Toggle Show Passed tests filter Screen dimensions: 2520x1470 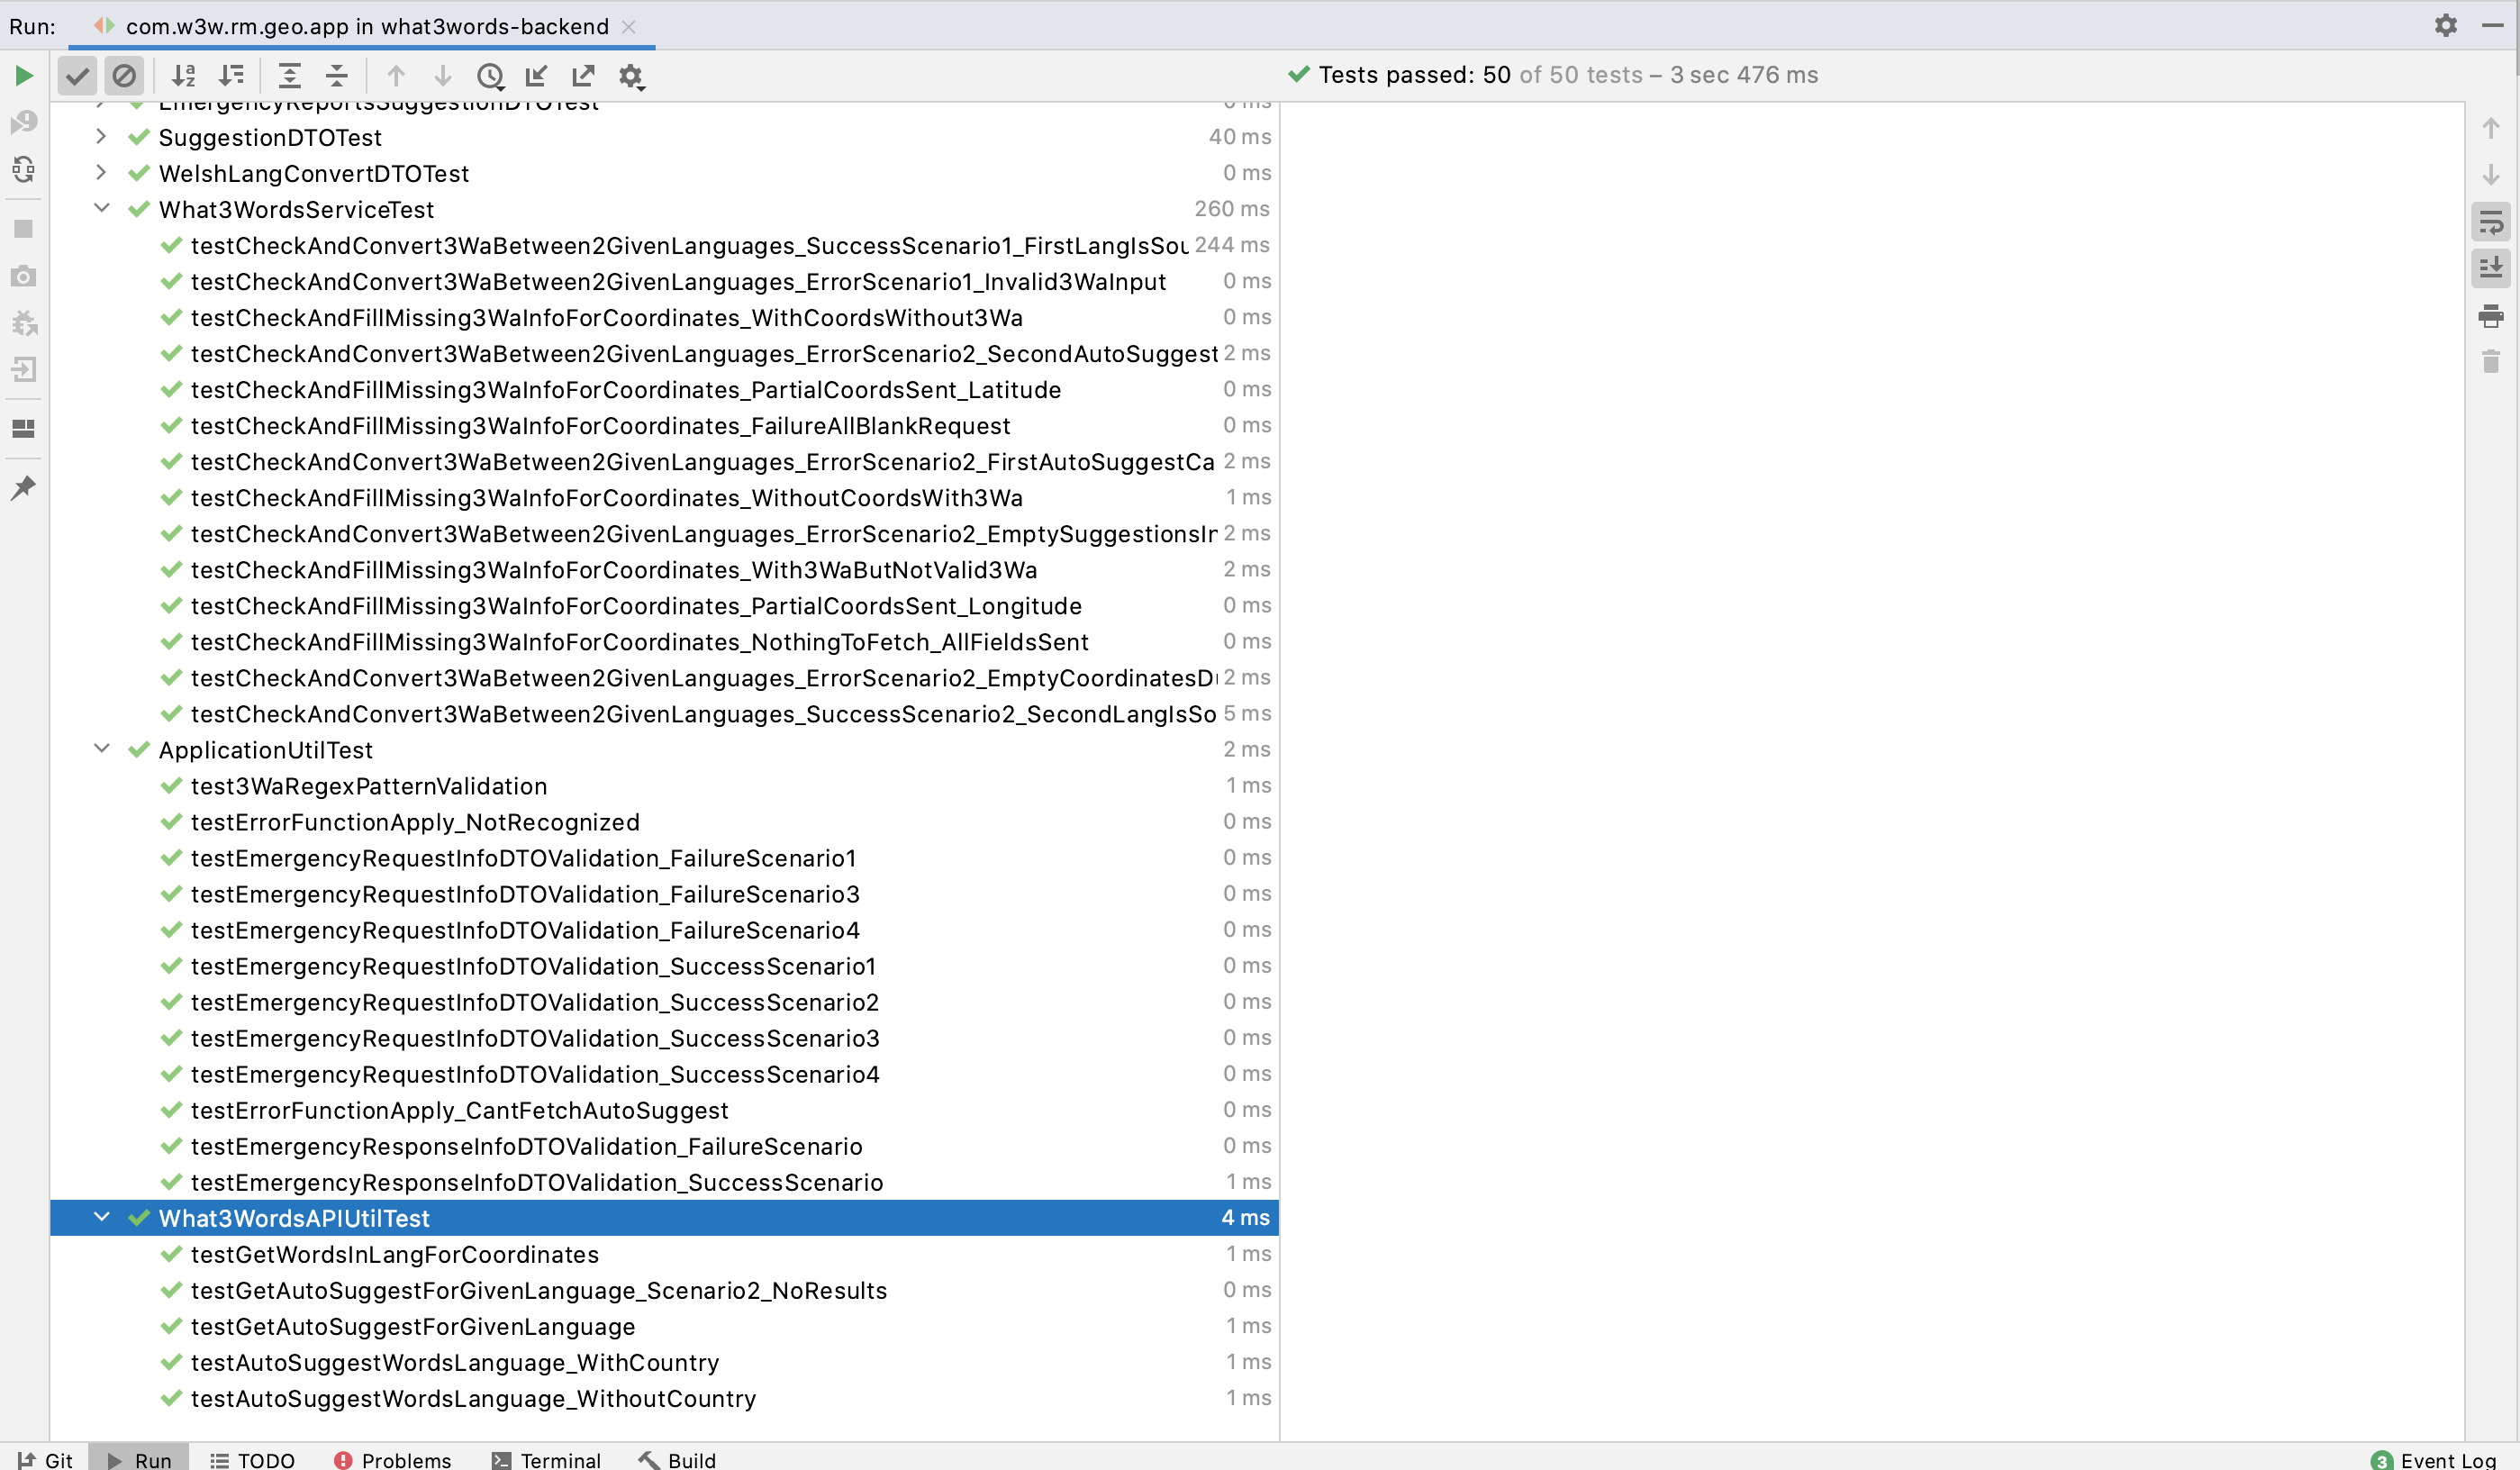click(x=77, y=76)
